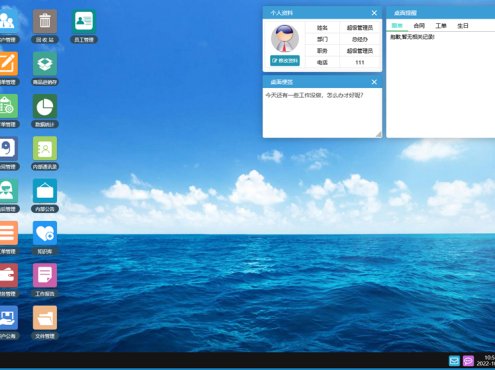Image resolution: width=495 pixels, height=370 pixels.
Task: Open the 内部公告 notice board icon
Action: pyautogui.click(x=45, y=191)
